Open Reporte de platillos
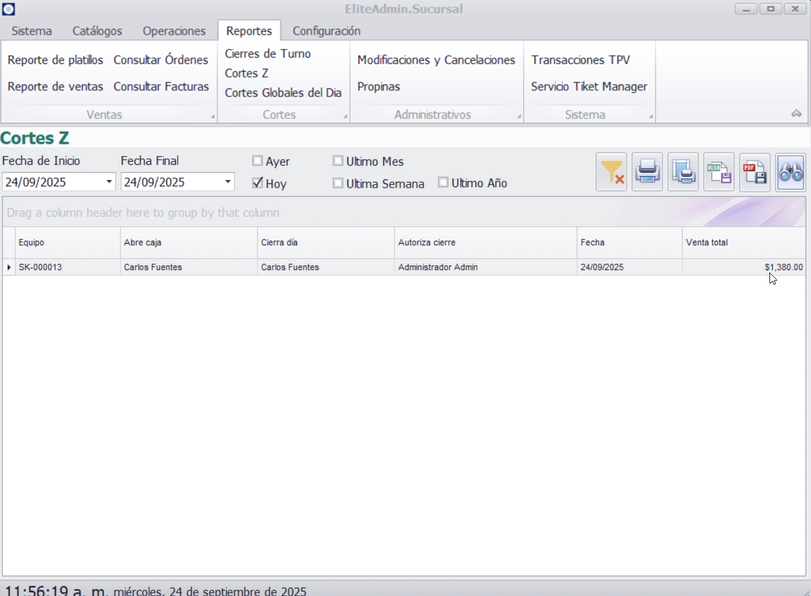This screenshot has height=596, width=811. pyautogui.click(x=55, y=60)
